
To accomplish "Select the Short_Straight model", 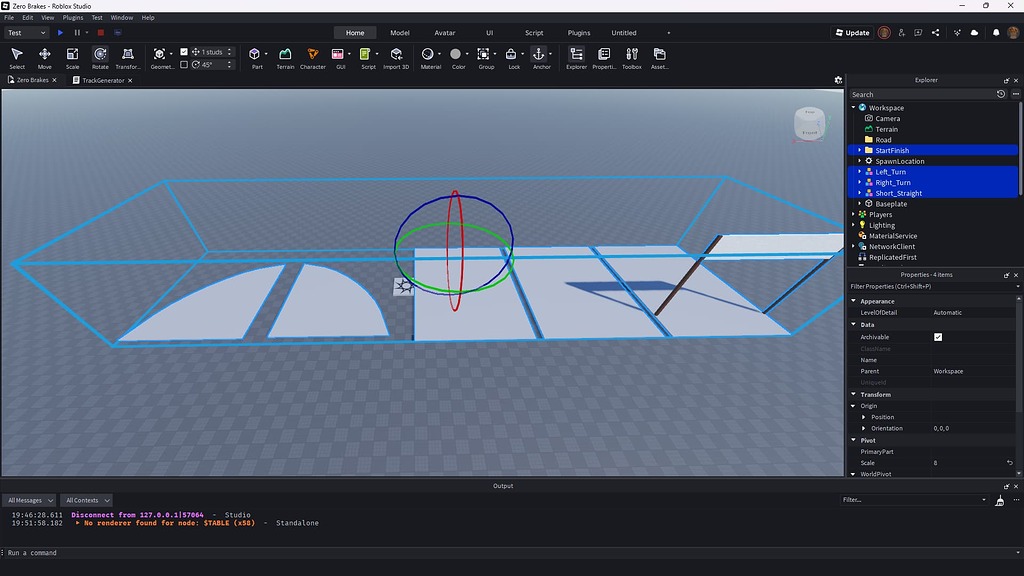I will 899,193.
